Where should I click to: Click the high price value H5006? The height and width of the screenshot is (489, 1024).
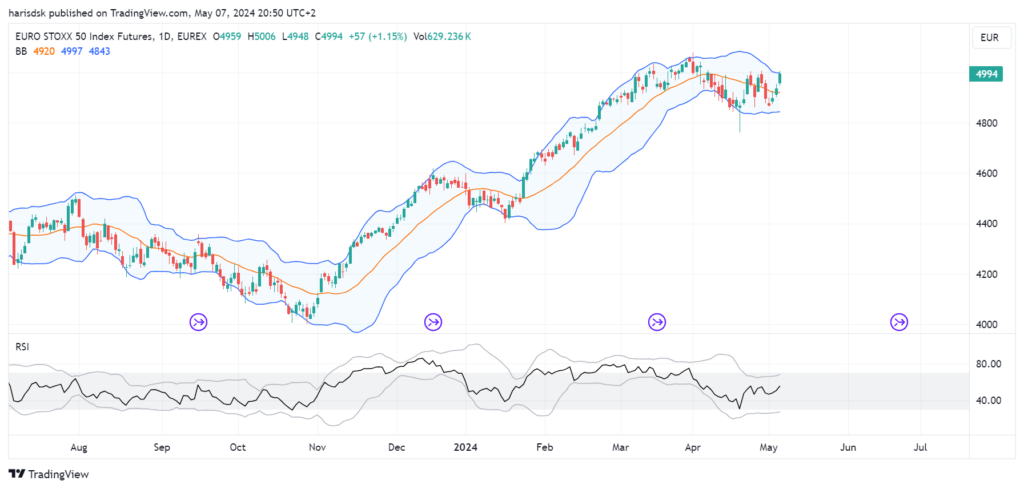tap(261, 37)
